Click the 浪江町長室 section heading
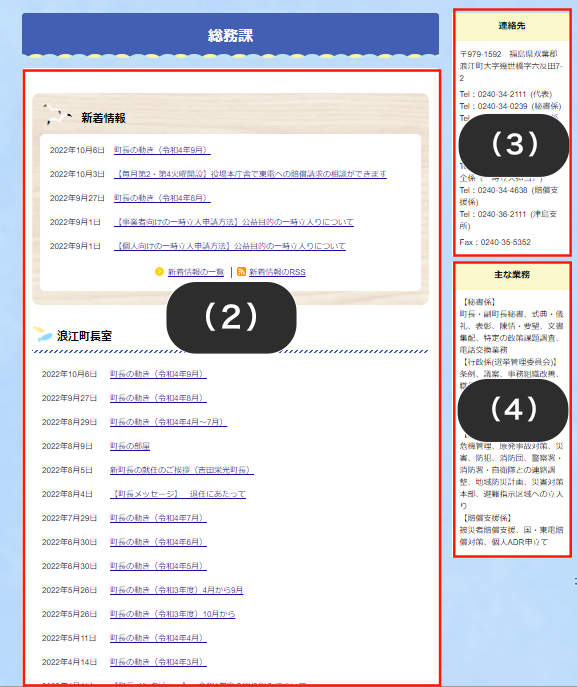 (84, 336)
